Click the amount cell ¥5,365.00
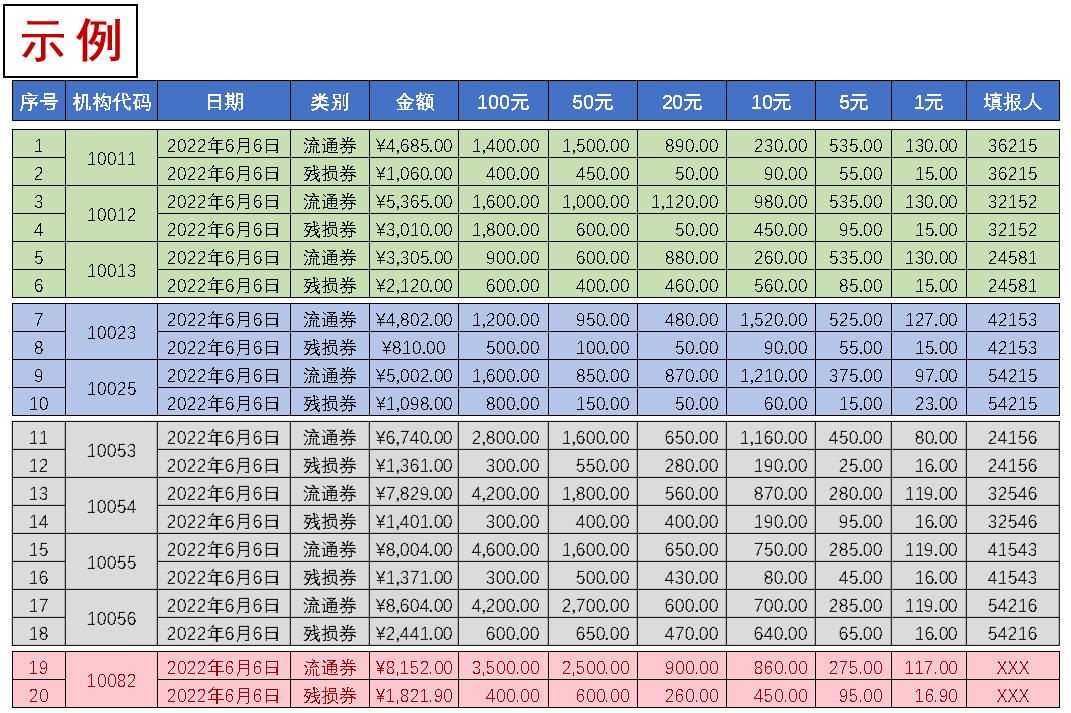Viewport: 1071px width, 713px height. [x=415, y=201]
